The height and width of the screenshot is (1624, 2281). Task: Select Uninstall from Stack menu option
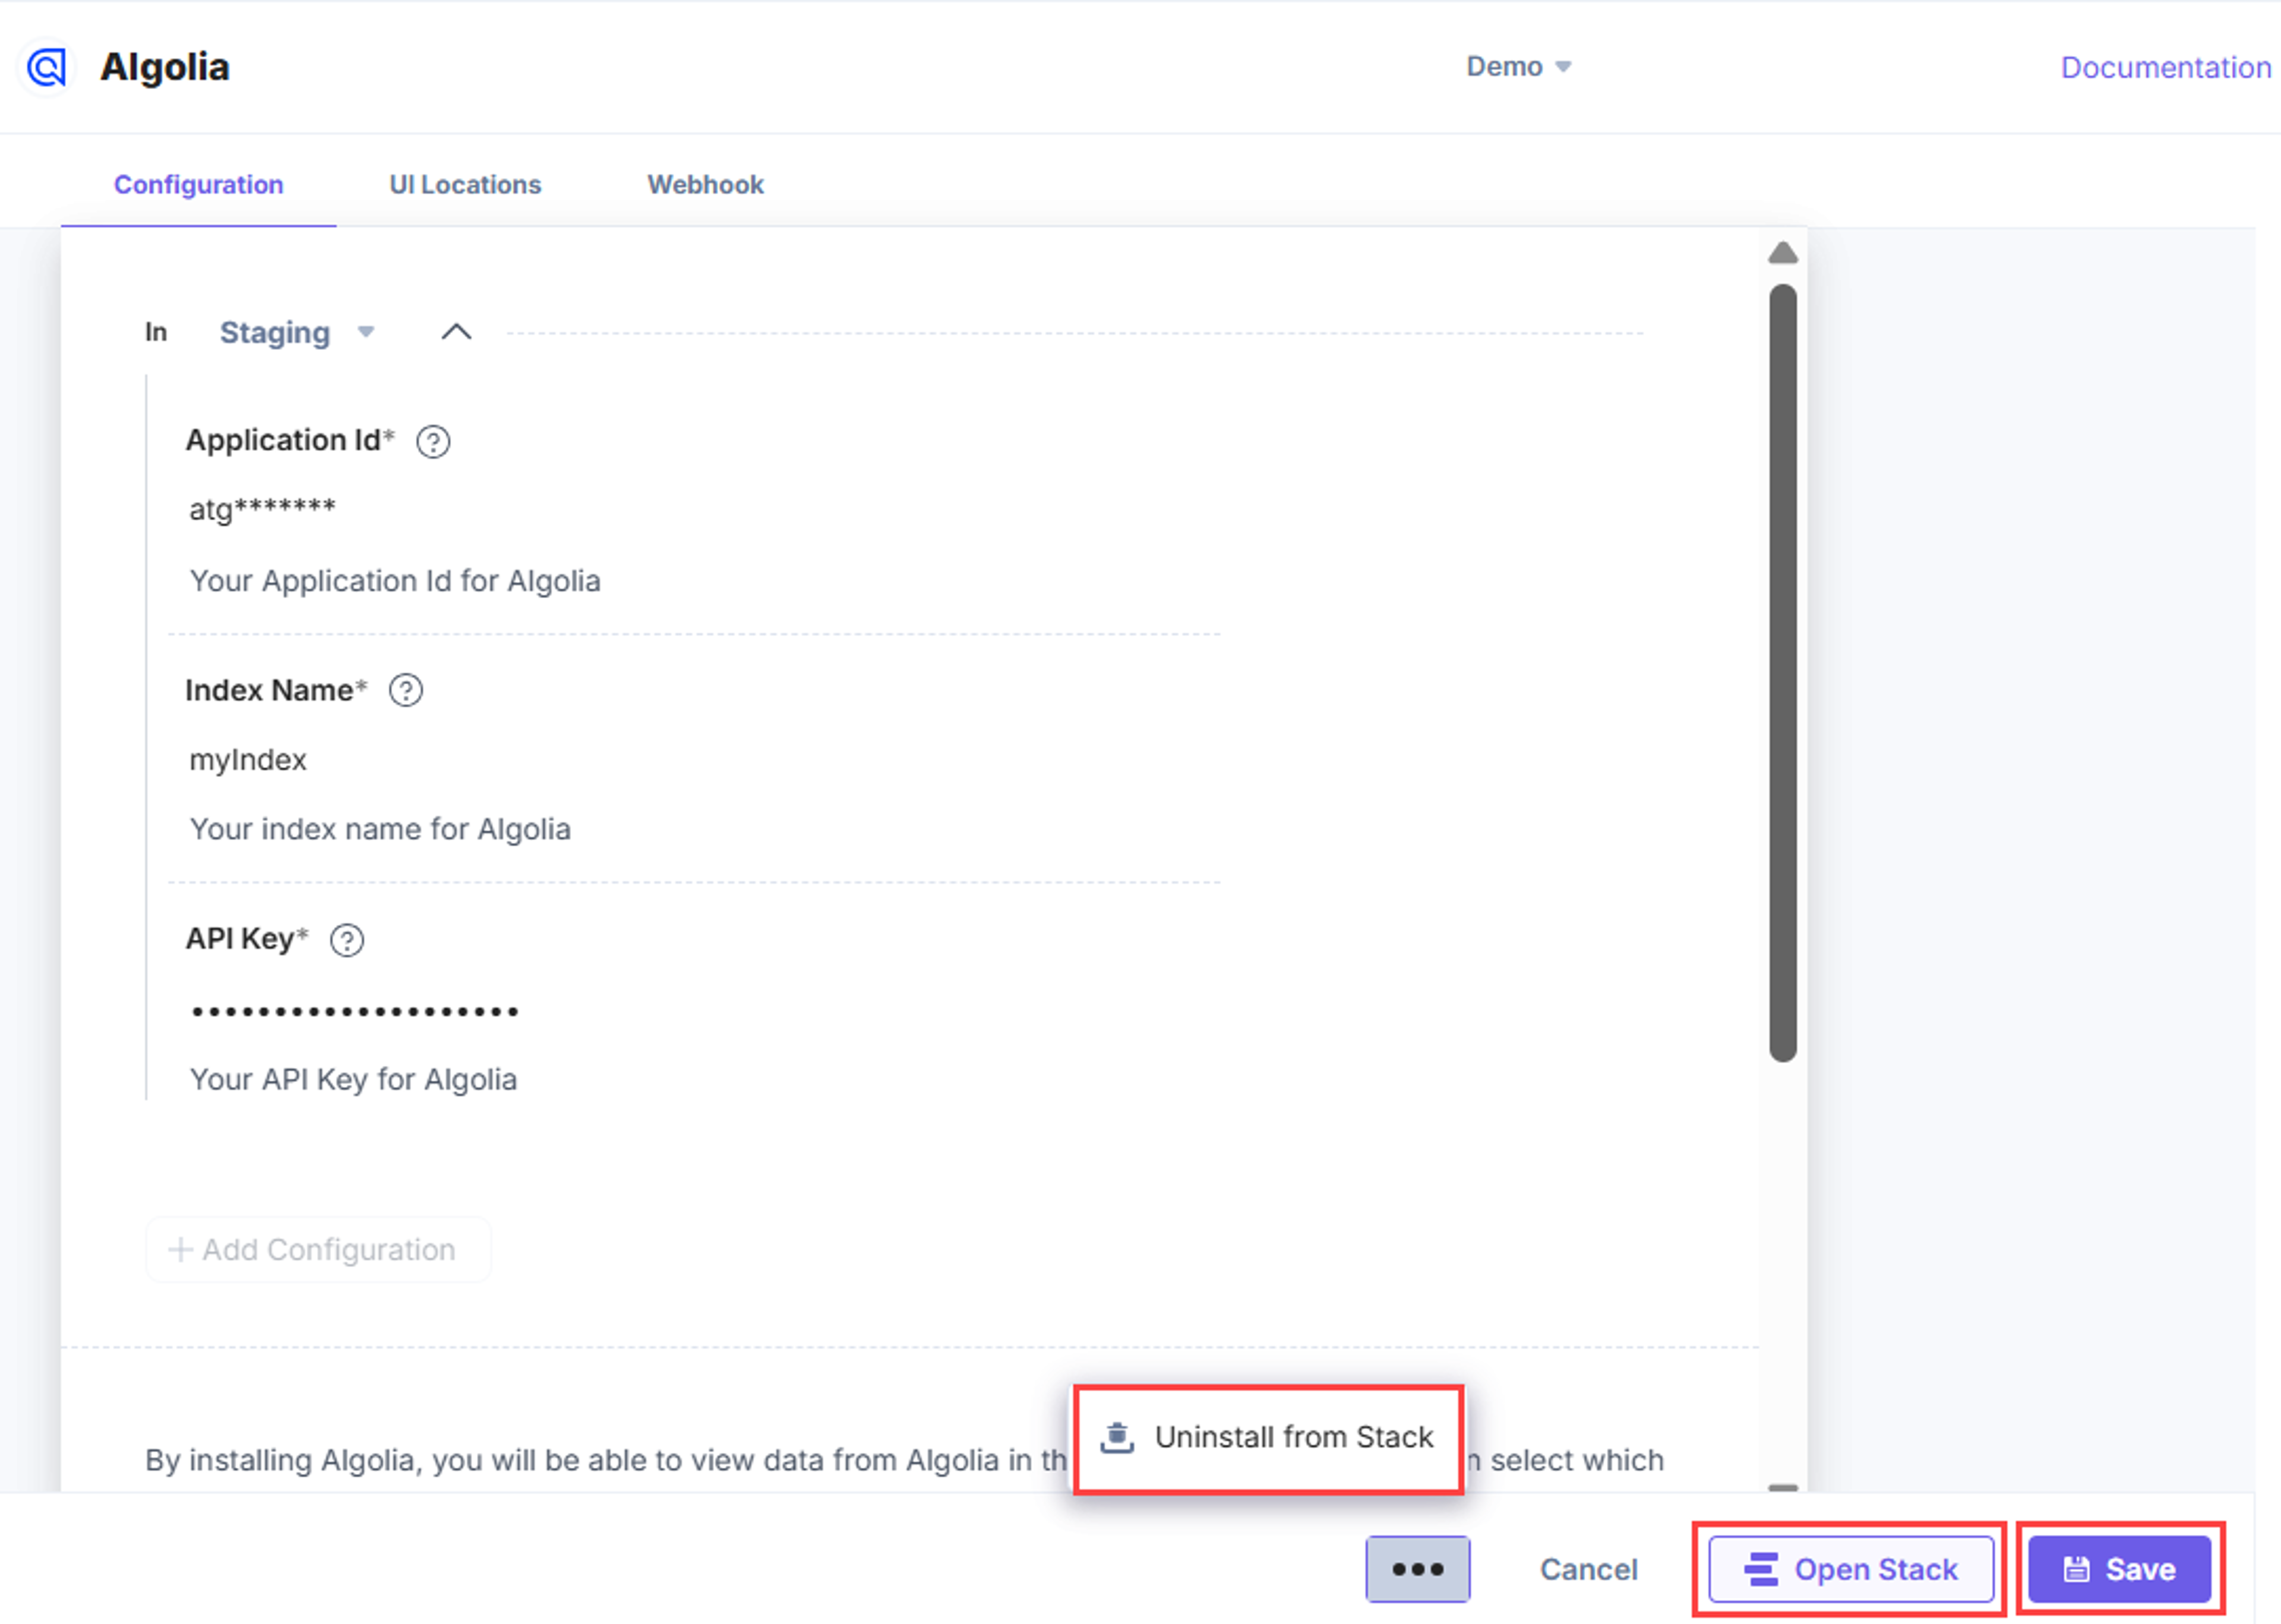[x=1268, y=1438]
